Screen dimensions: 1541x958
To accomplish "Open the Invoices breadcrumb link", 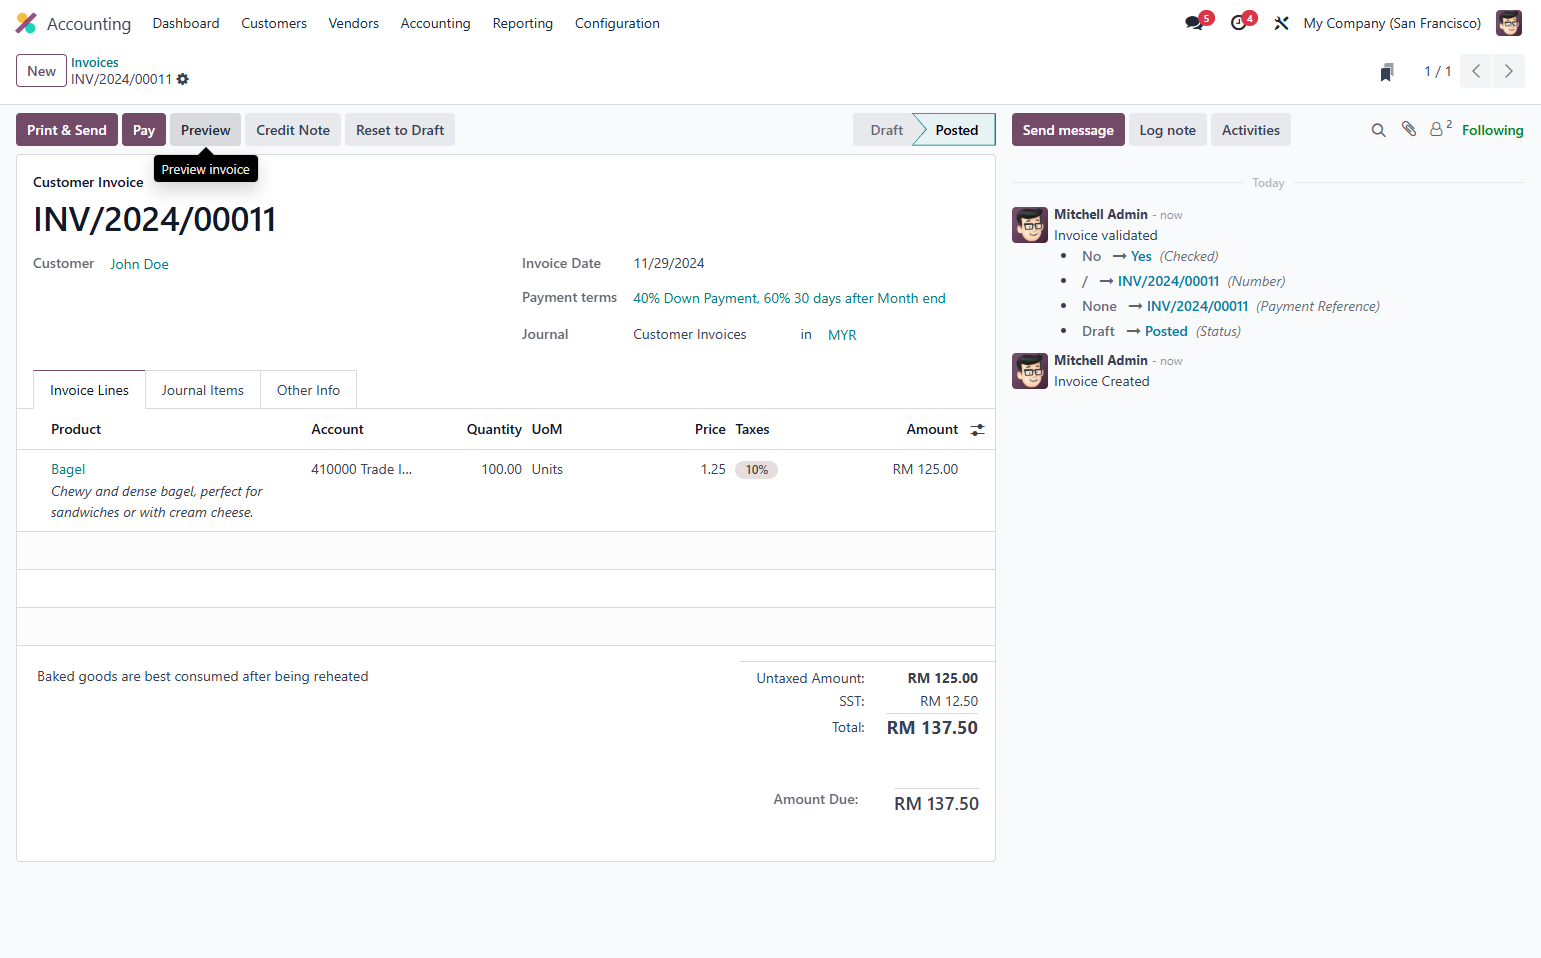I will tap(95, 62).
